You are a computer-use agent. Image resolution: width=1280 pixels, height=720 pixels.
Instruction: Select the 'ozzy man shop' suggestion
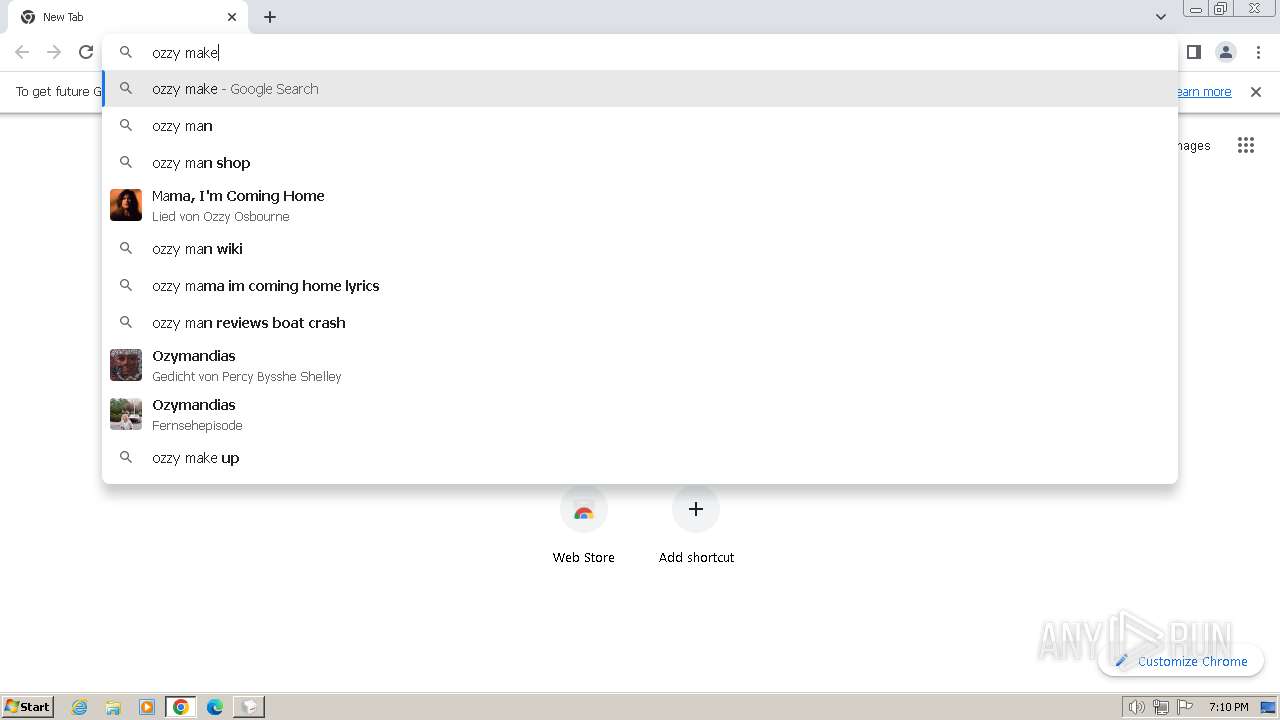[640, 163]
